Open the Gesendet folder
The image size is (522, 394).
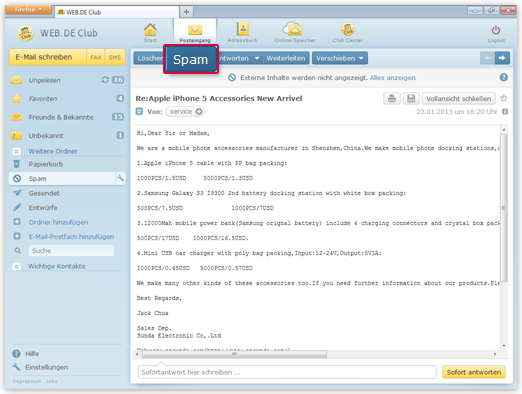click(44, 193)
